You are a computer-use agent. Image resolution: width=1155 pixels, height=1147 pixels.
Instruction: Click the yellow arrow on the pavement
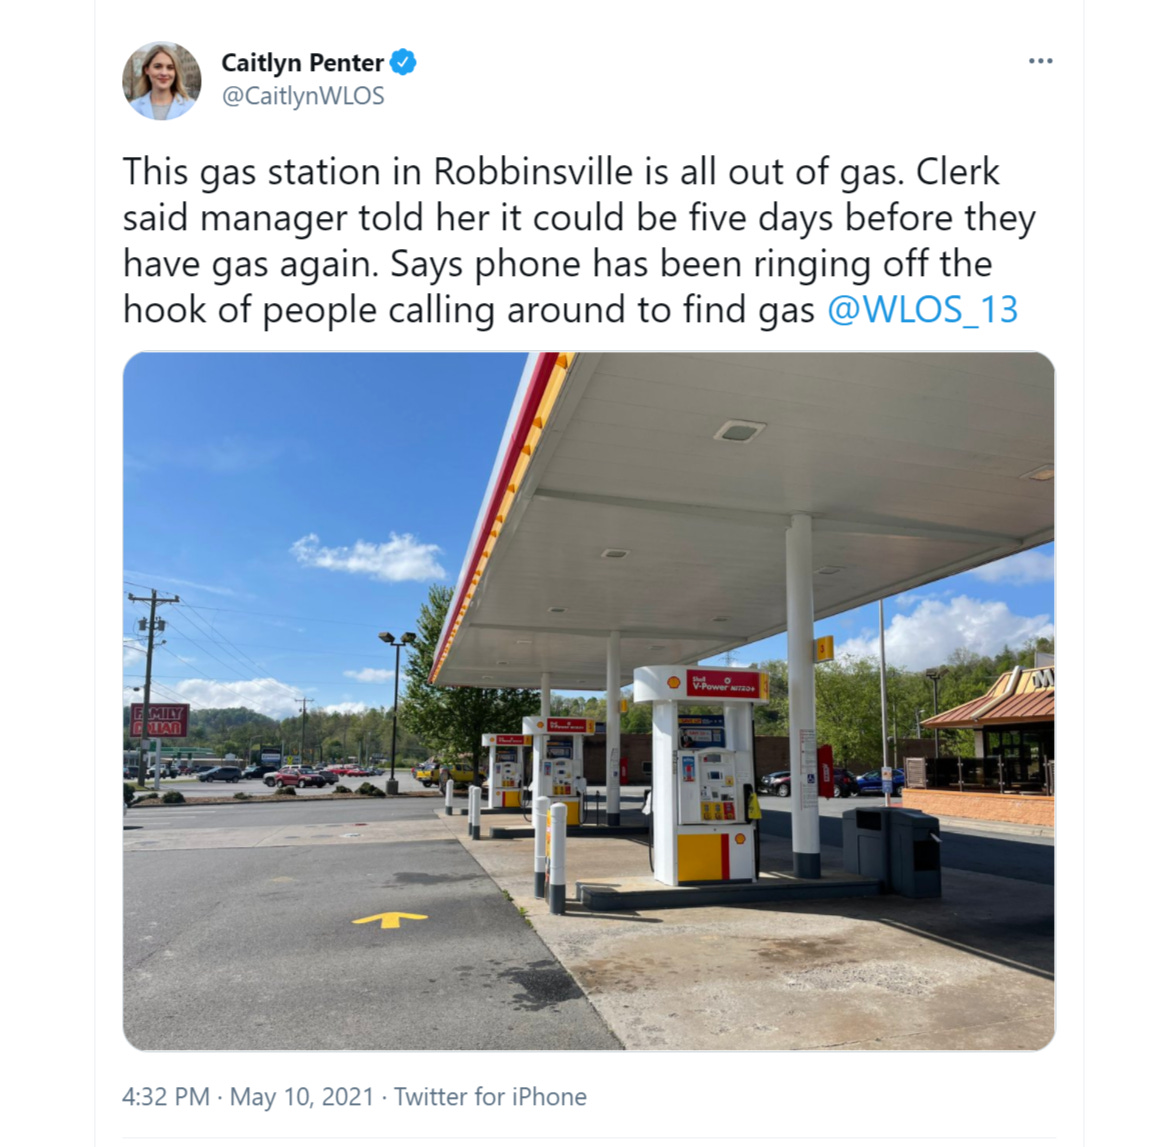[x=390, y=919]
